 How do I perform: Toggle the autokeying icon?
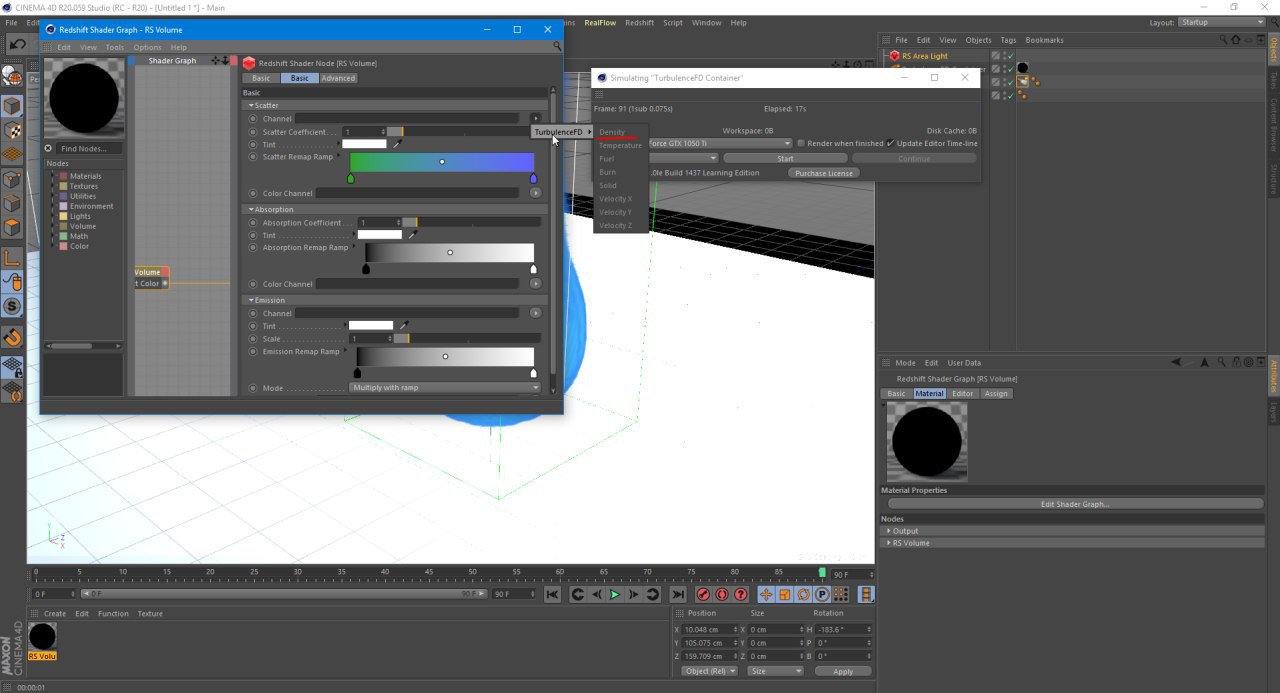click(x=722, y=594)
